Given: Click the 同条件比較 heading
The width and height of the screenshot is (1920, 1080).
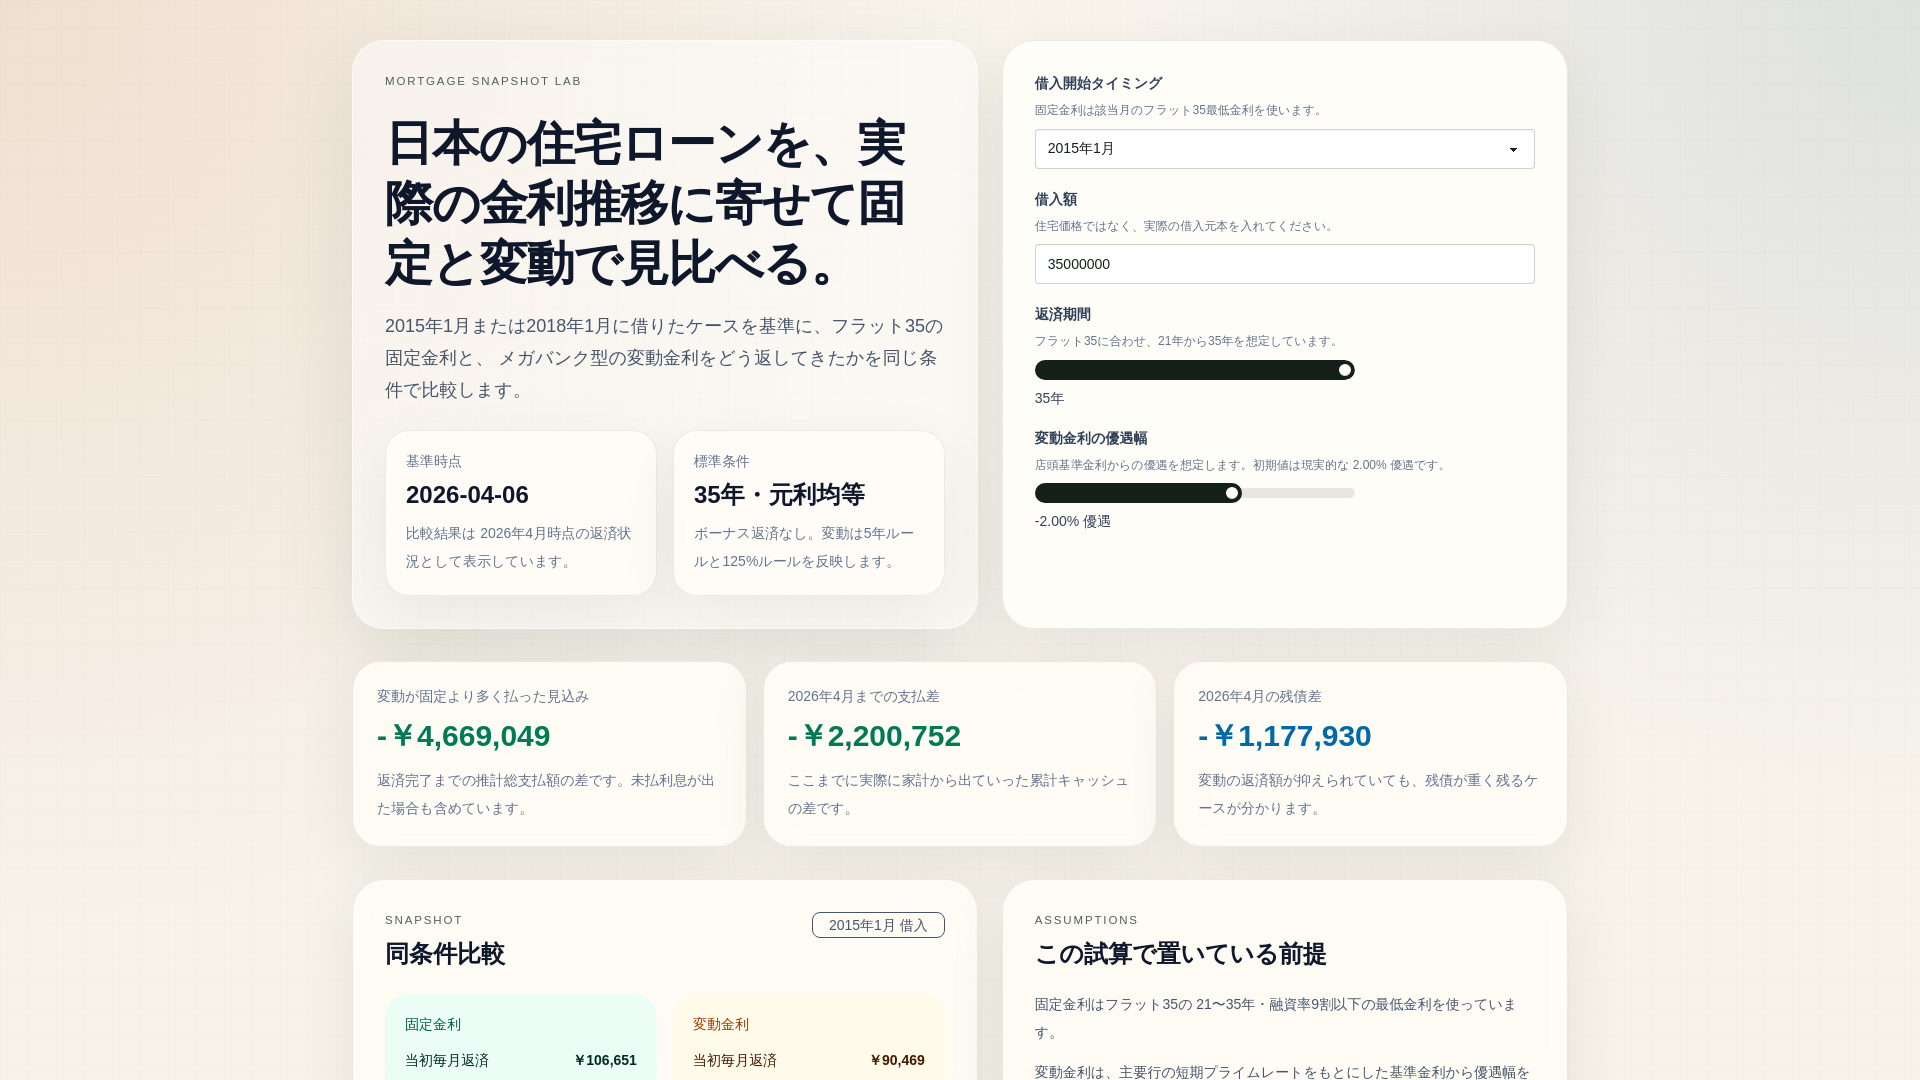Looking at the screenshot, I should click(x=445, y=954).
